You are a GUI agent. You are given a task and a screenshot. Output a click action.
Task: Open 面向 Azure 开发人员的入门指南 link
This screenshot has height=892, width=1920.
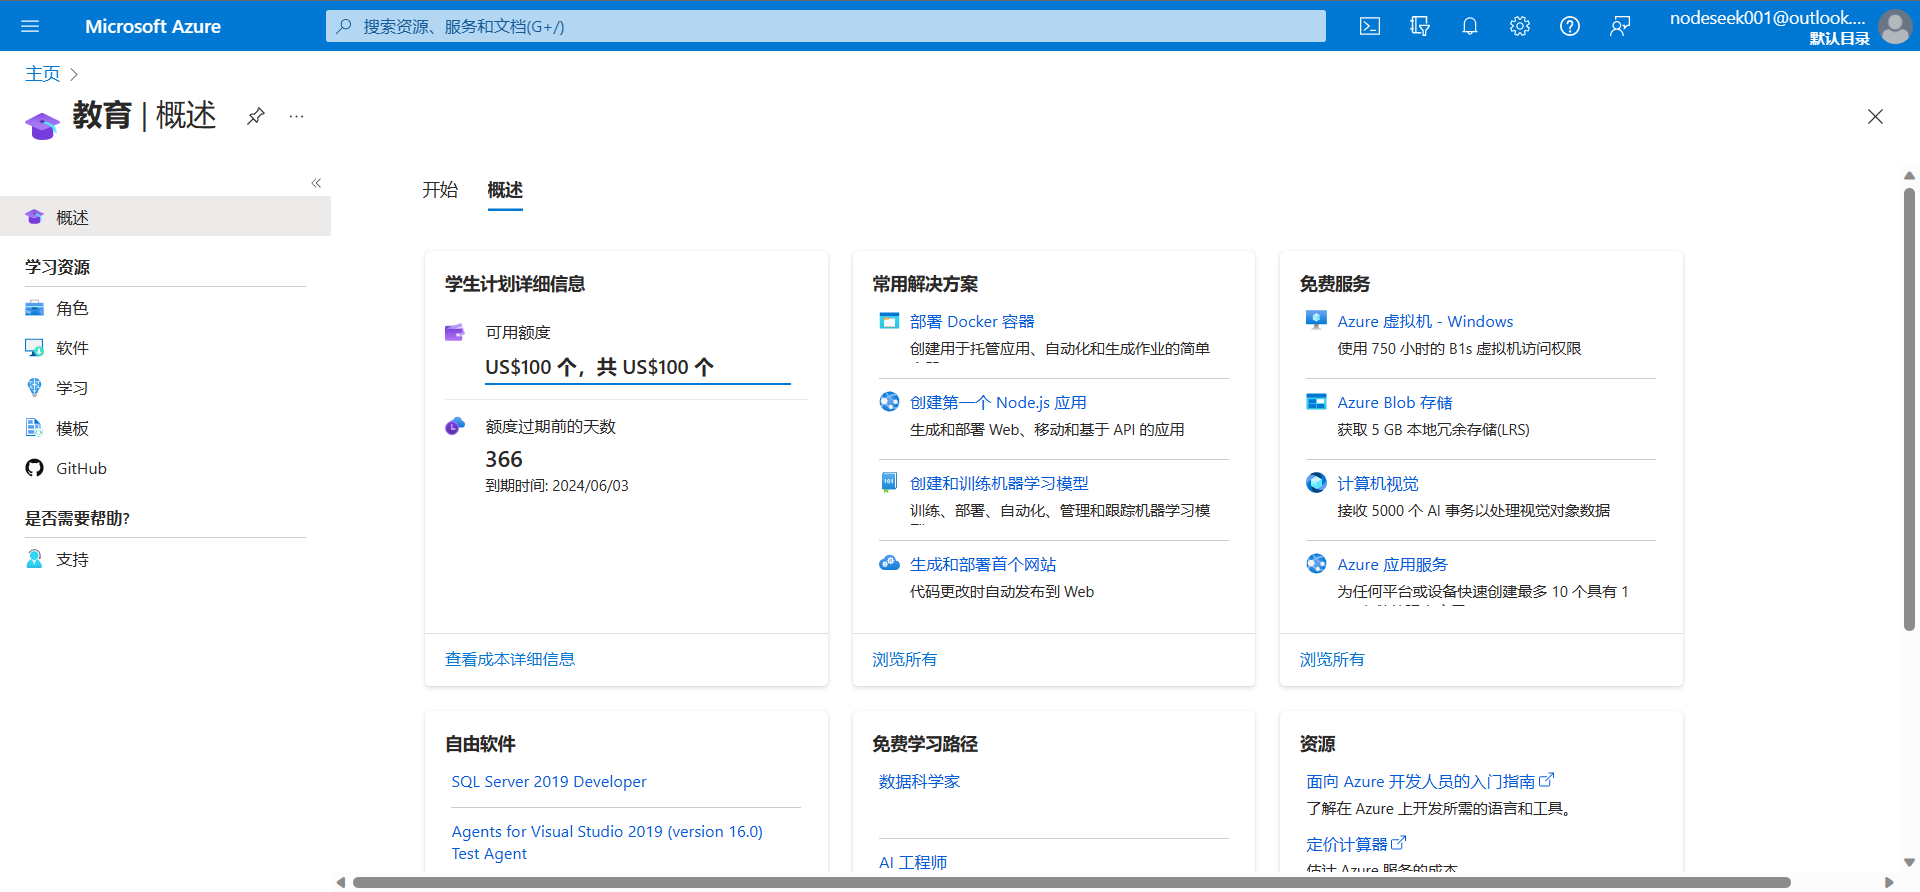(x=1430, y=781)
